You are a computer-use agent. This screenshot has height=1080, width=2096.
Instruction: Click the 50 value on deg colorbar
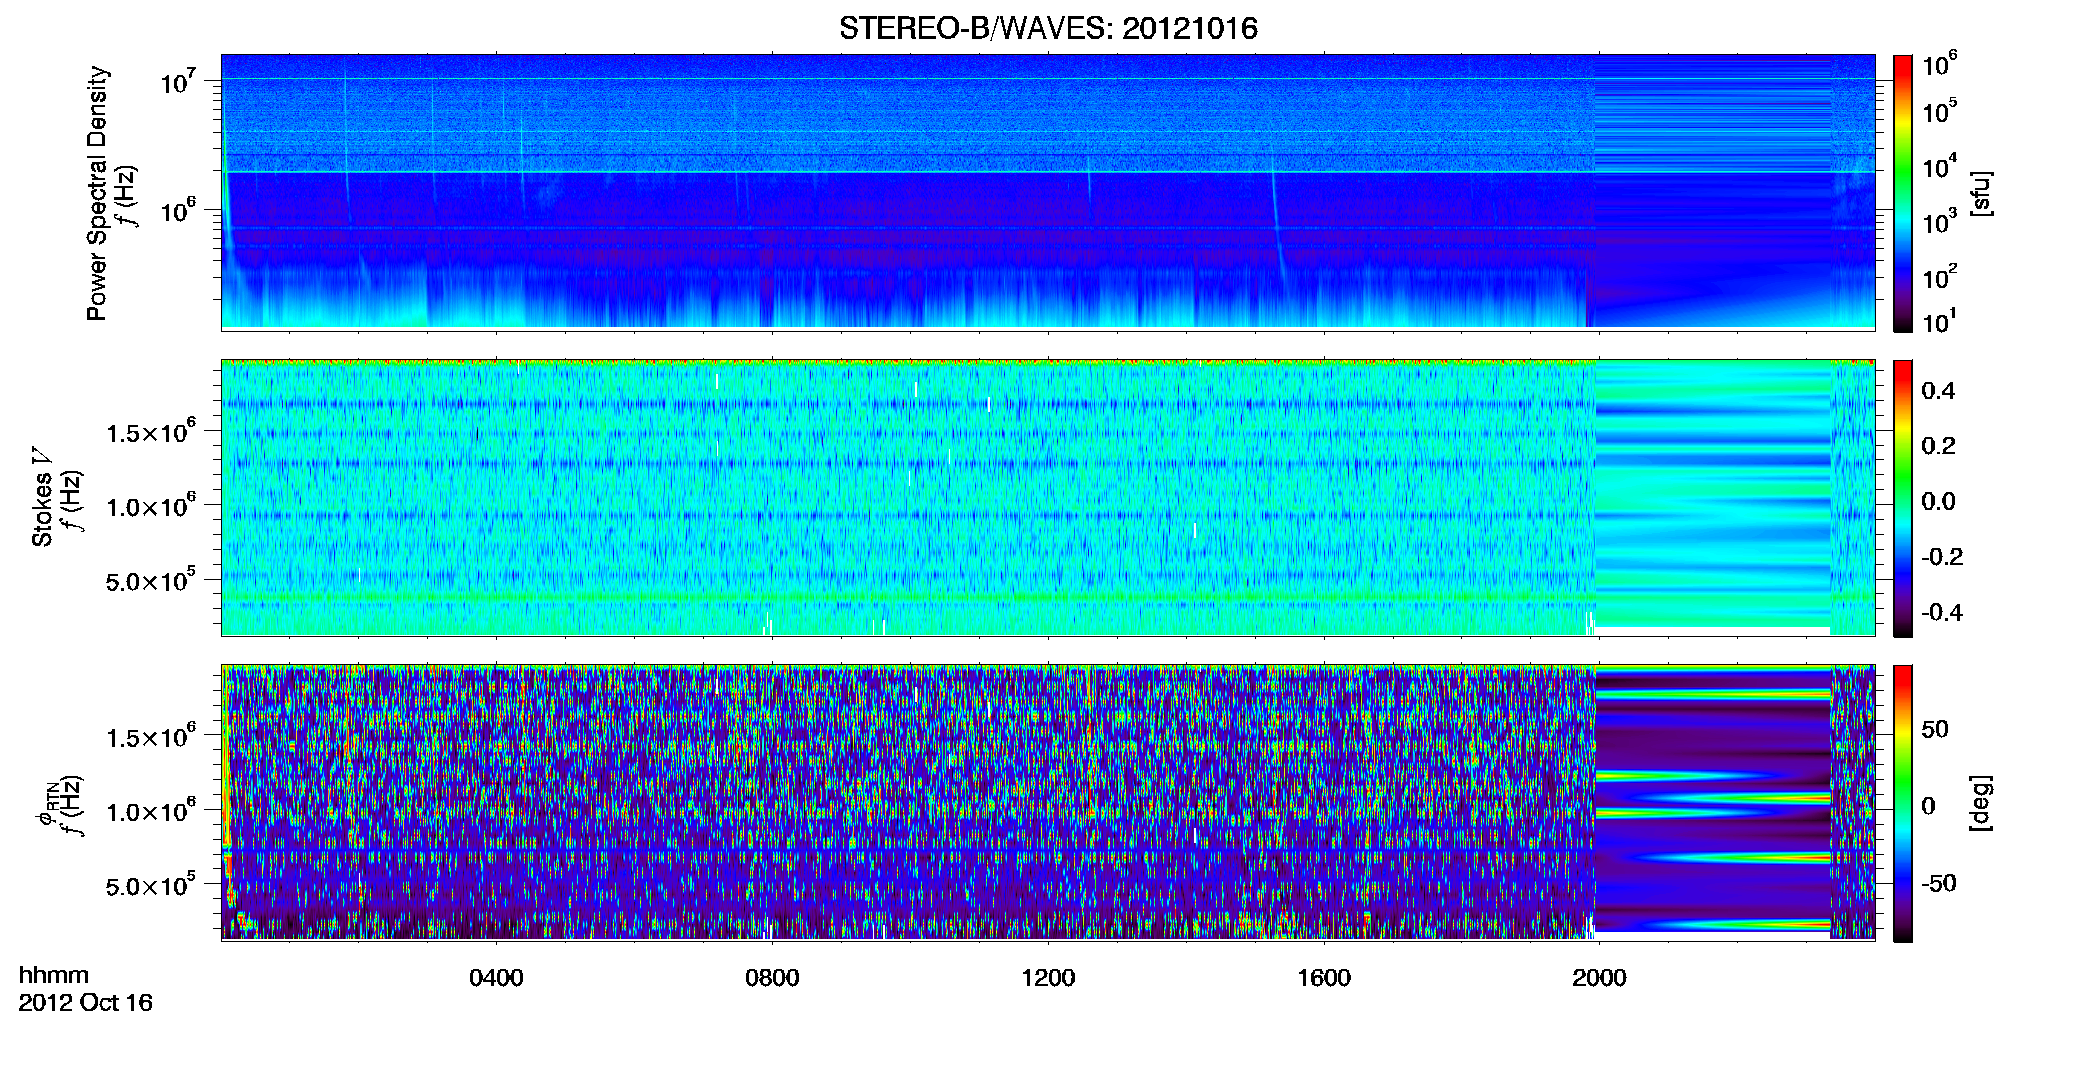1935,729
